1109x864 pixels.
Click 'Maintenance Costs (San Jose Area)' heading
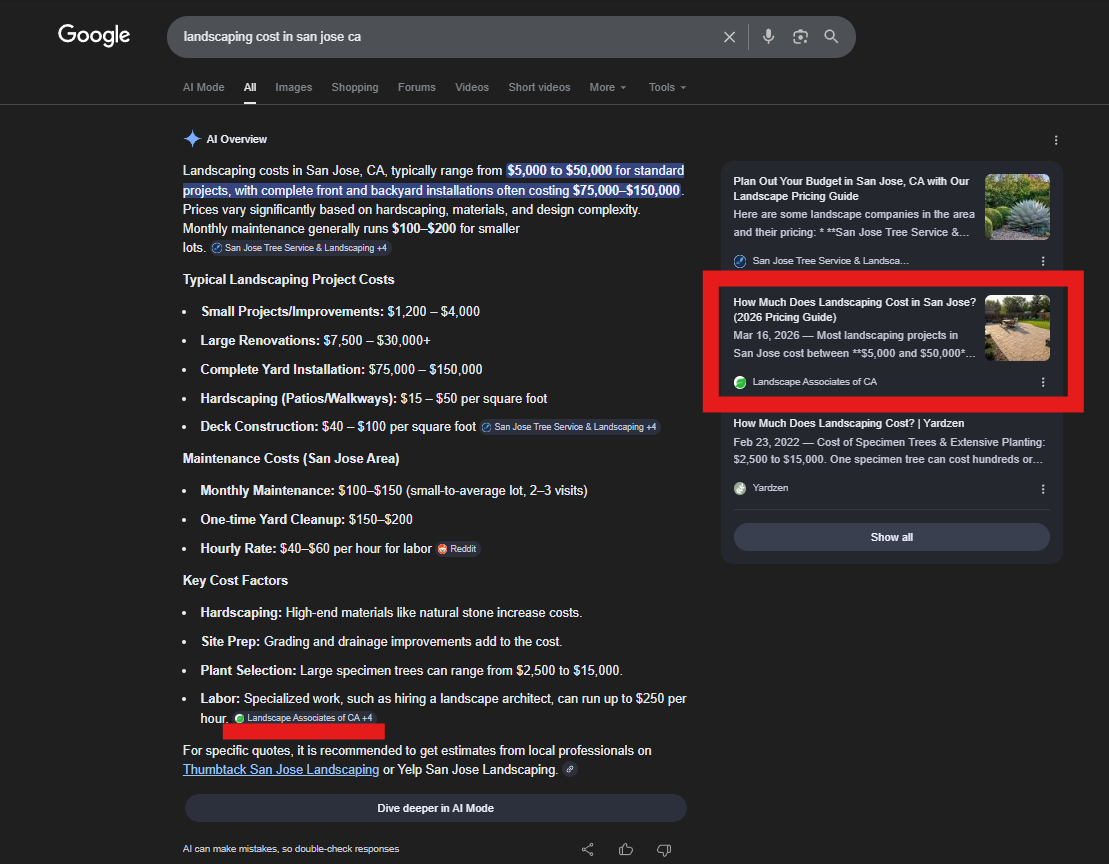[291, 458]
